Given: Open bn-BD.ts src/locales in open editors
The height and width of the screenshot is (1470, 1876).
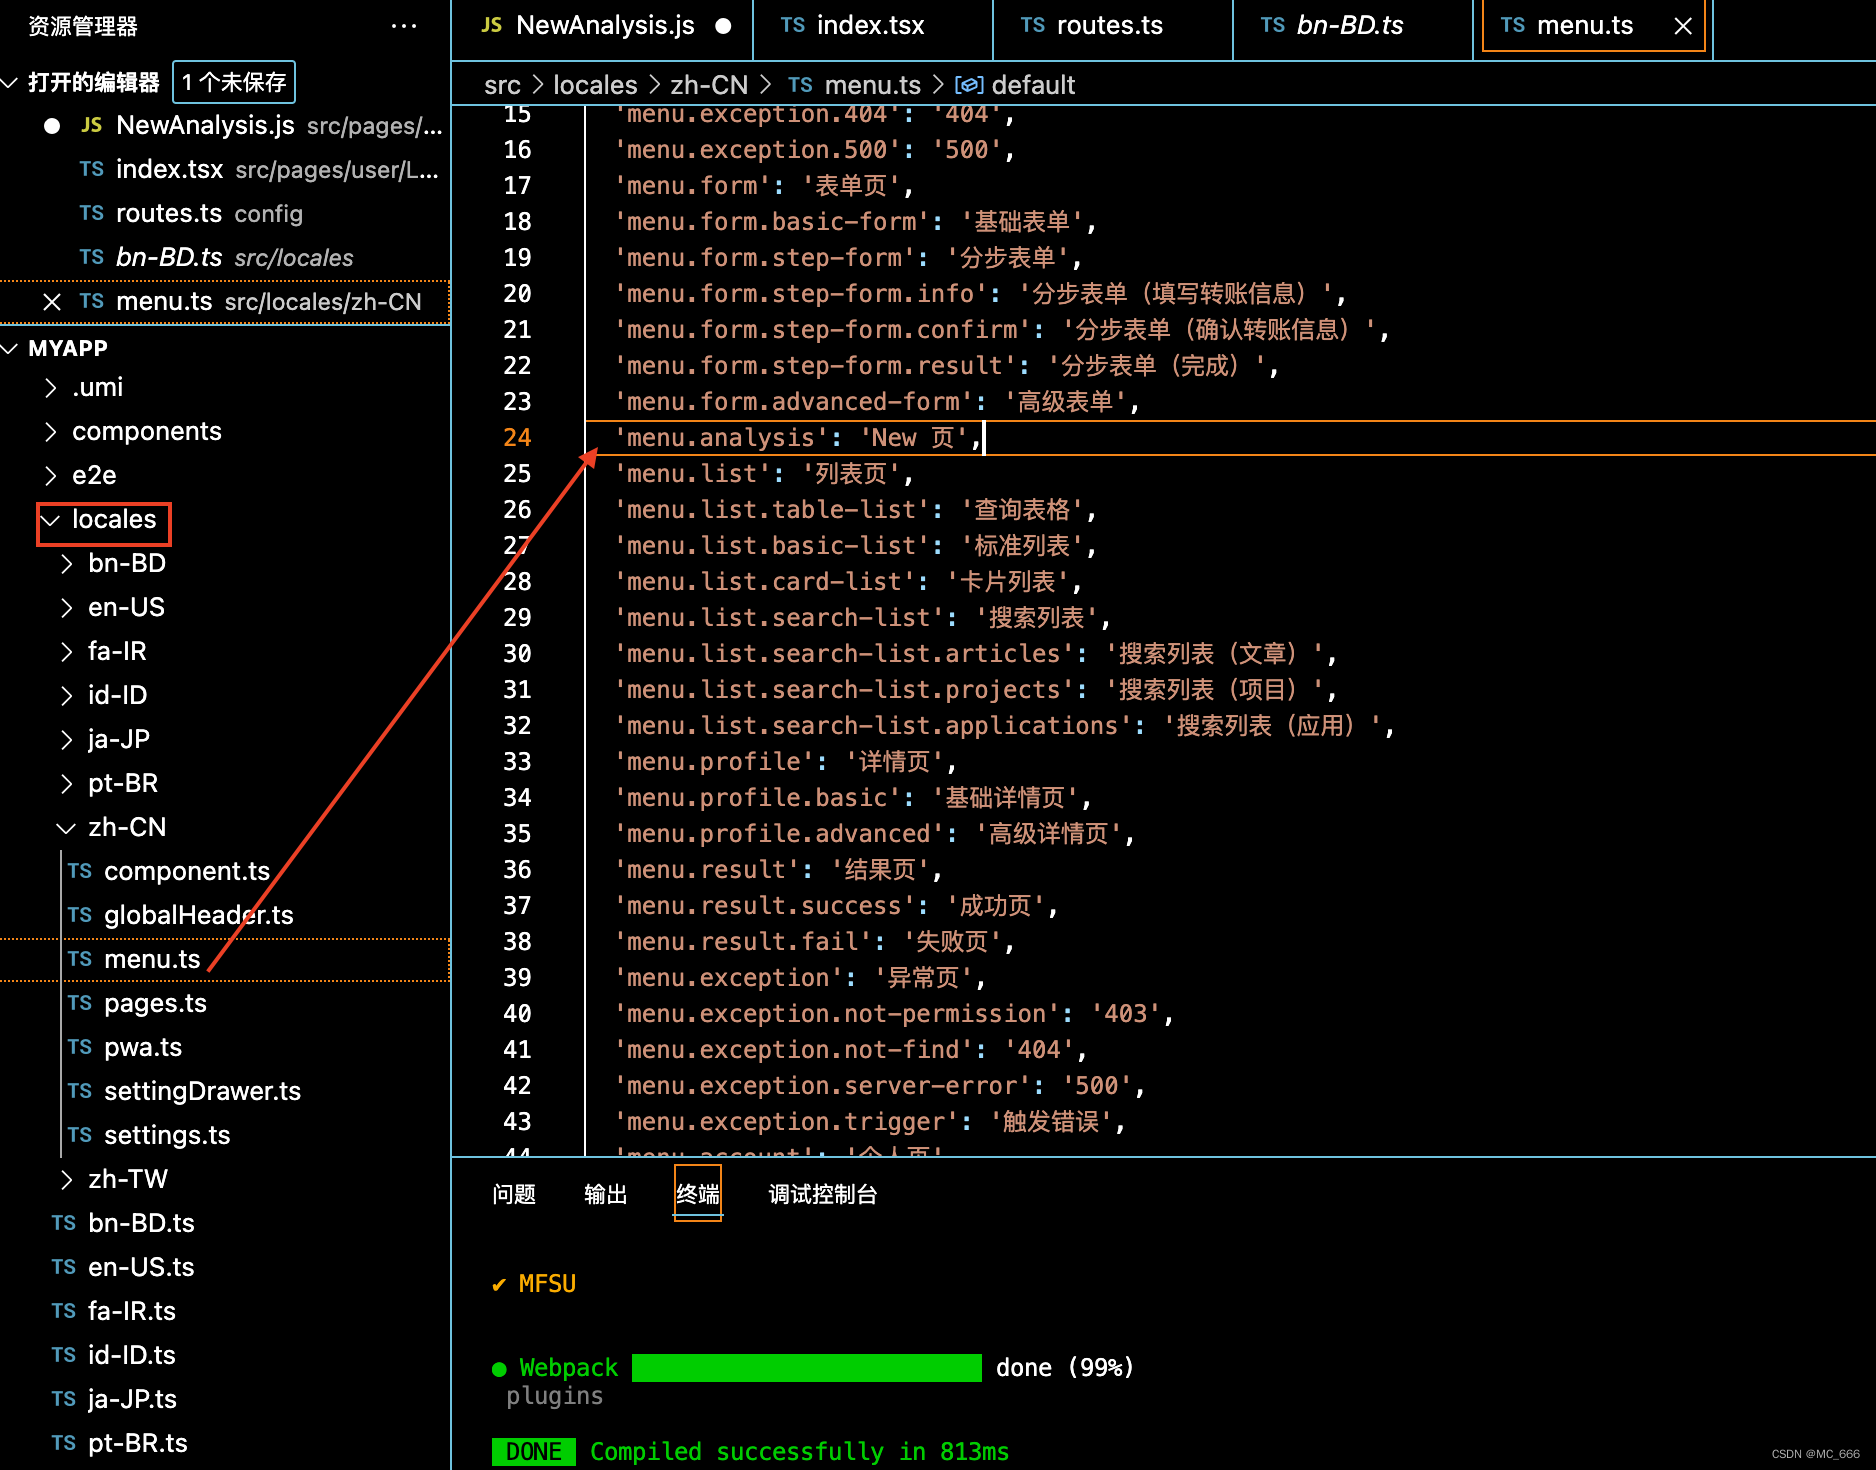Looking at the screenshot, I should coord(225,258).
